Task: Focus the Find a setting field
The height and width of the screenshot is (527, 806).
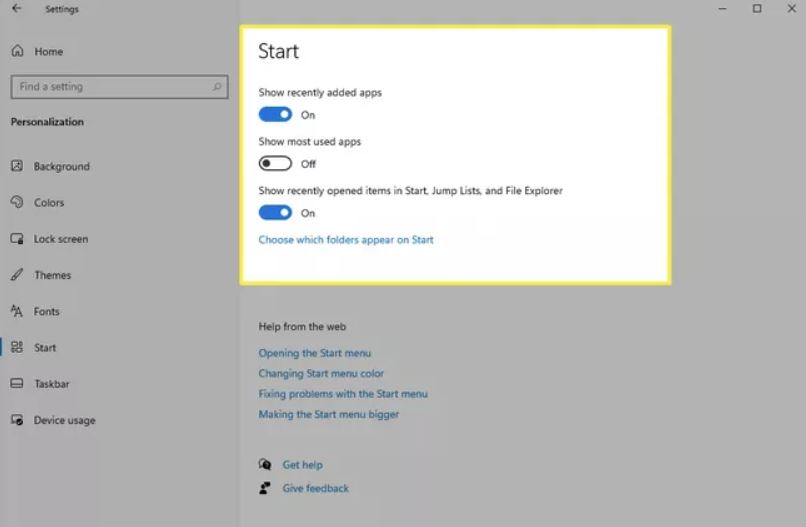Action: [x=119, y=87]
